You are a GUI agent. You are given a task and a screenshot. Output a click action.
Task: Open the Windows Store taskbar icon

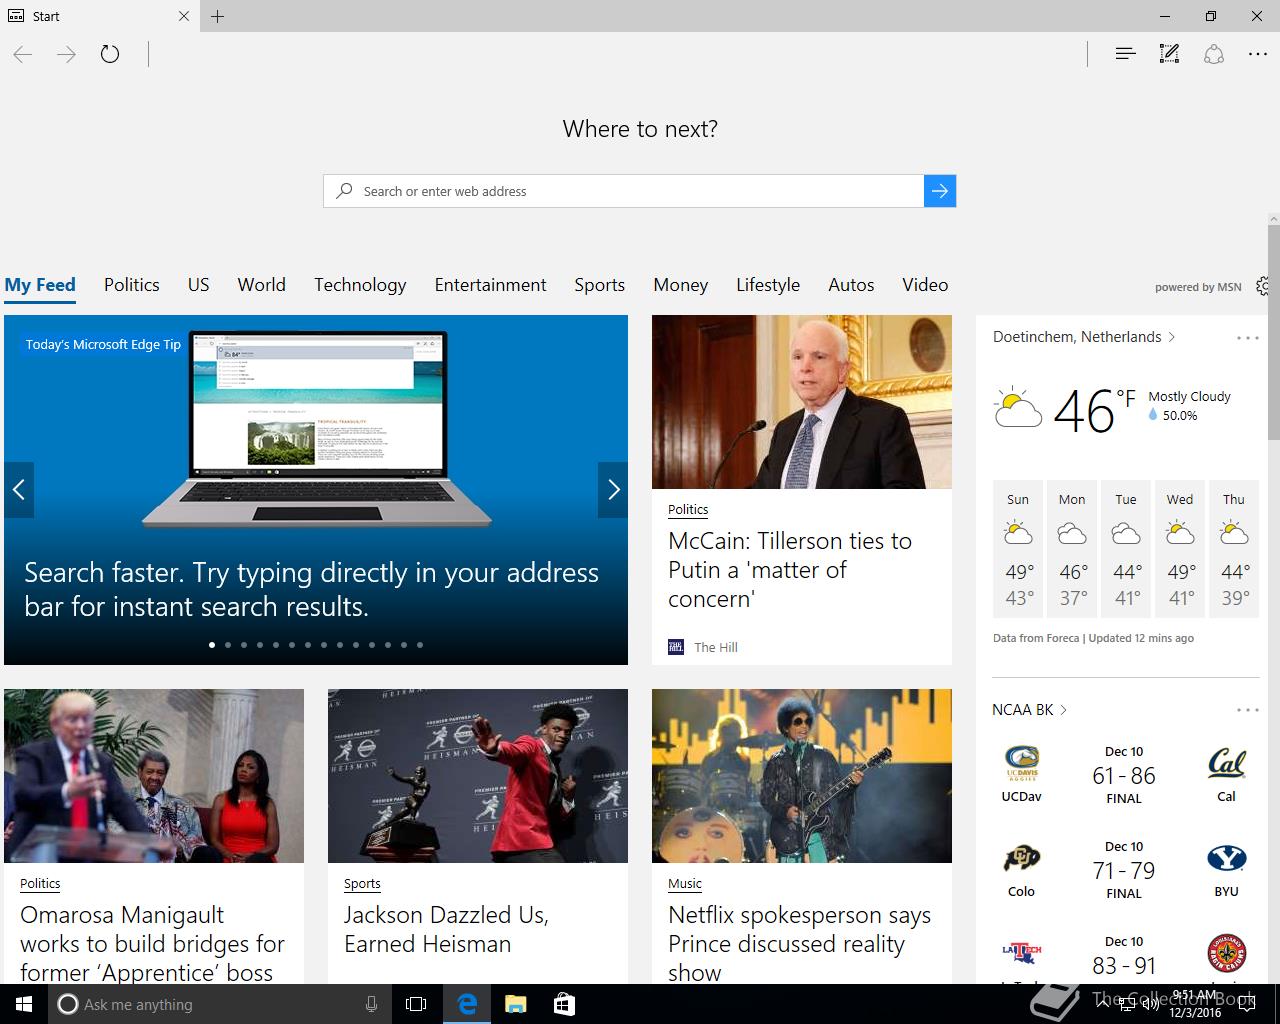[x=564, y=1004]
